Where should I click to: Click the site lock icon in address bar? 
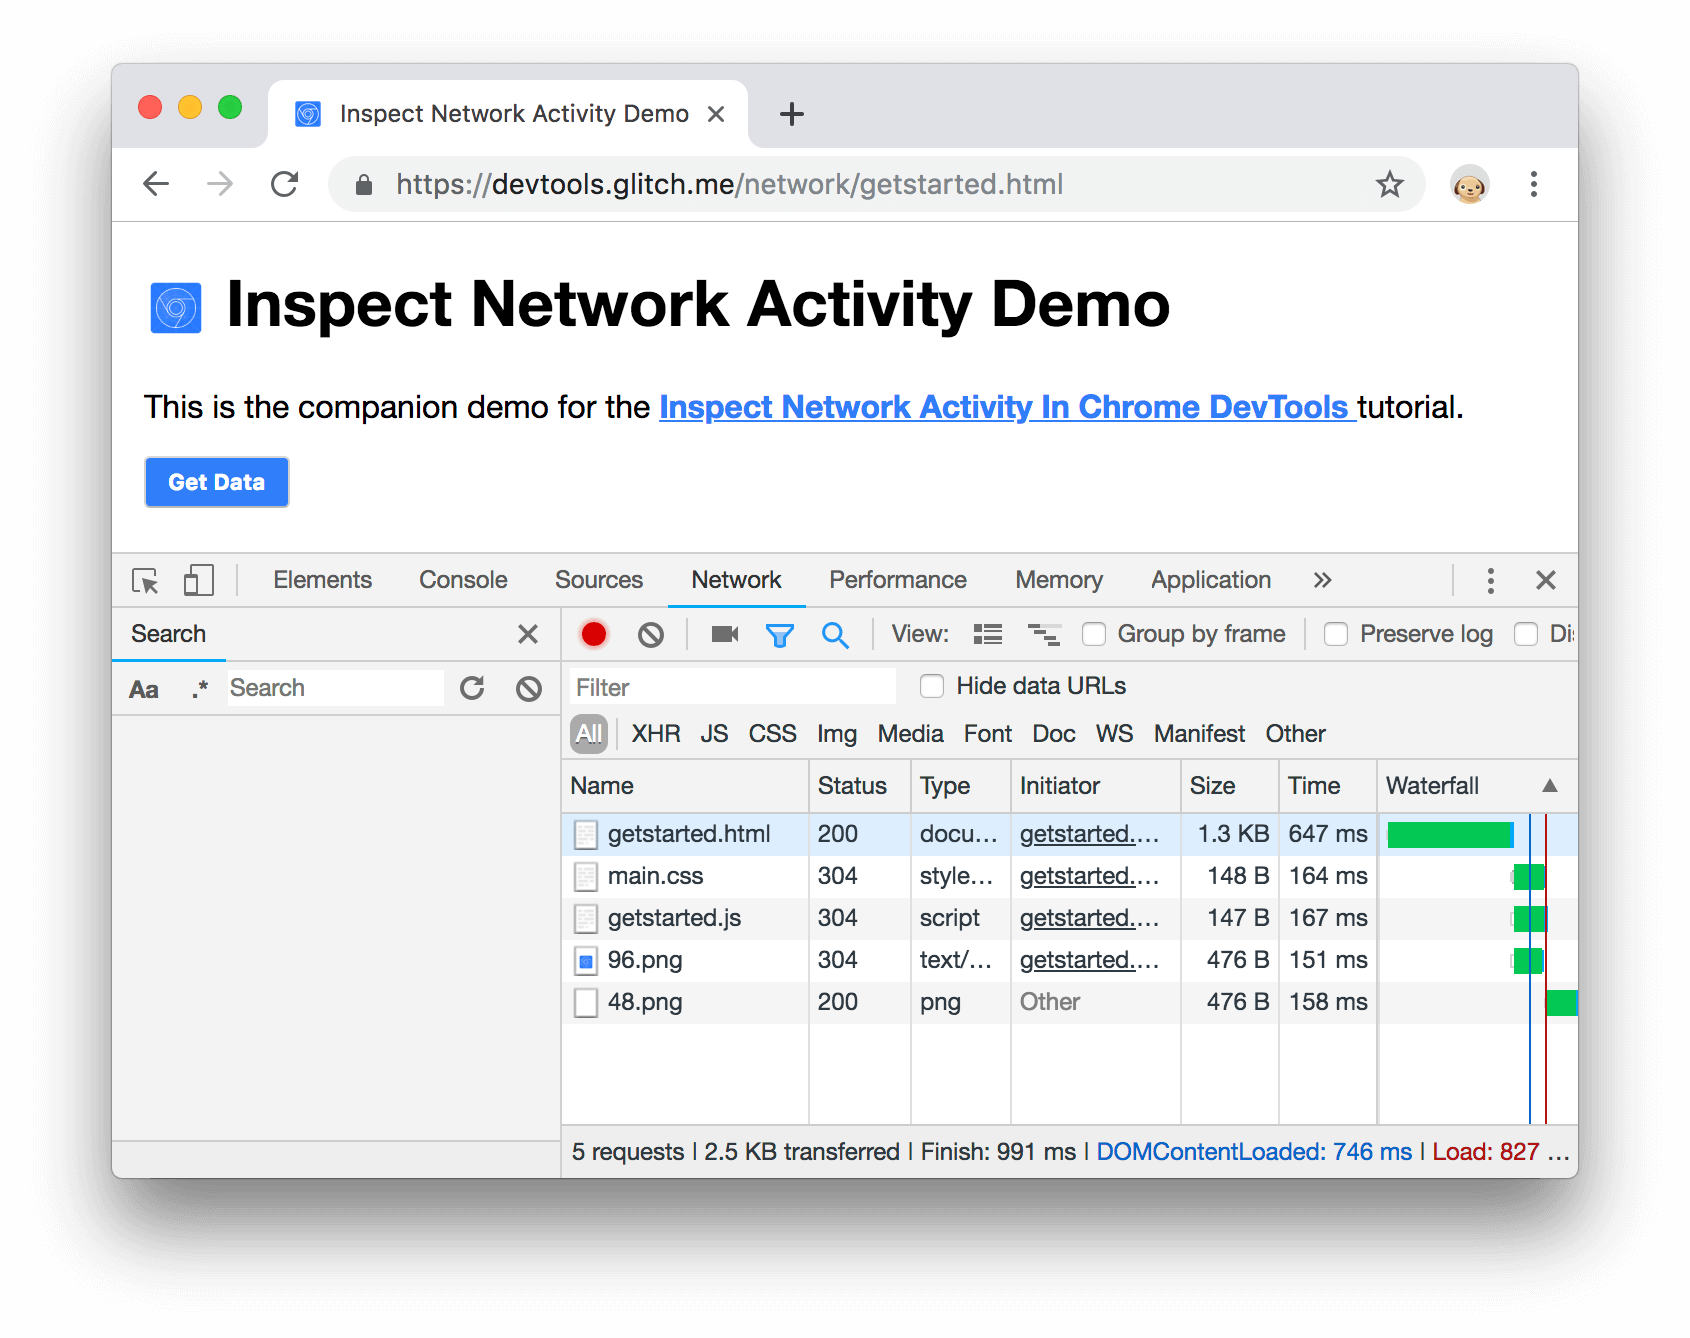point(364,184)
